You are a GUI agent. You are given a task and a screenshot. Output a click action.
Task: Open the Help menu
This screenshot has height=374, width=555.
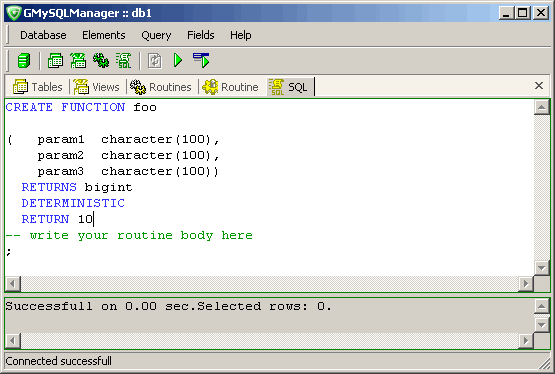241,35
